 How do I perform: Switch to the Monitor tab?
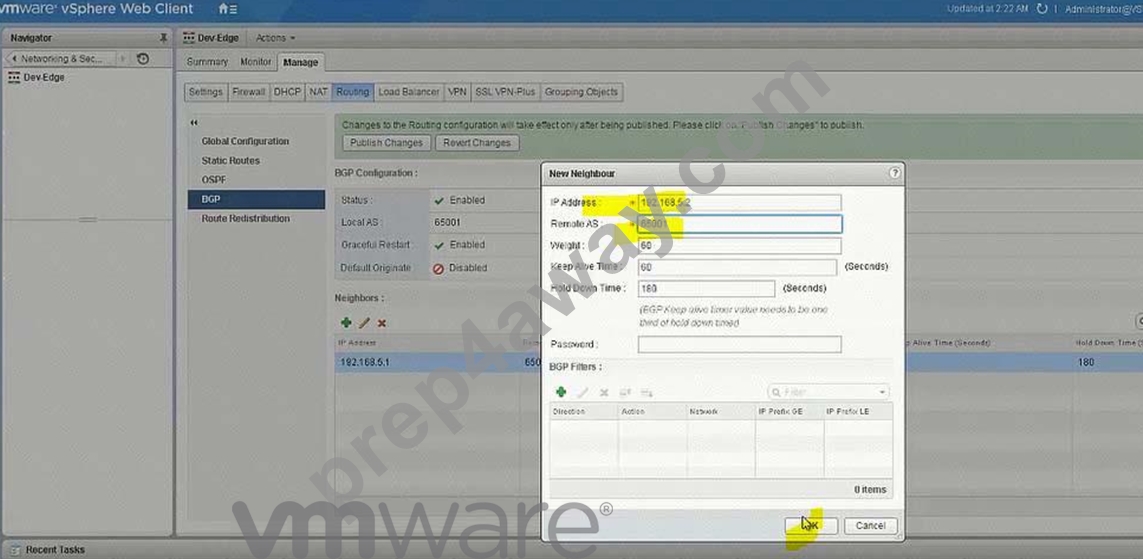255,62
